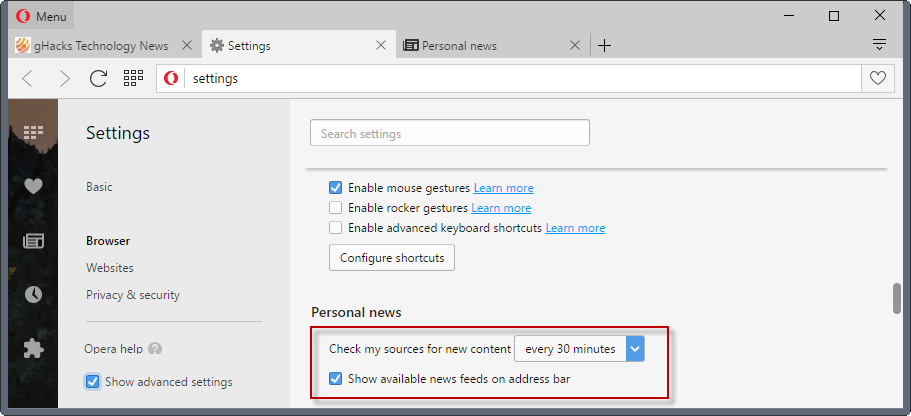
Task: Disable Enable mouse gestures checkbox
Action: 335,188
